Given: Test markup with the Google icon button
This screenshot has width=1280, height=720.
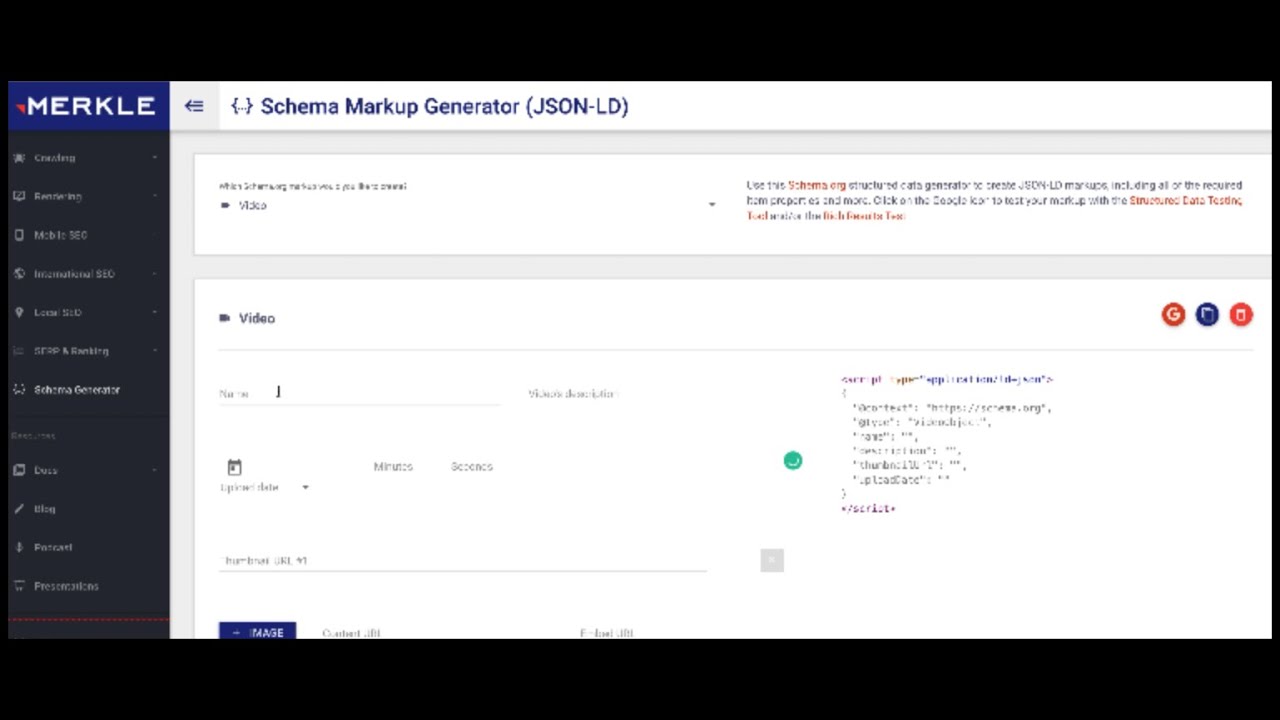Looking at the screenshot, I should point(1173,315).
